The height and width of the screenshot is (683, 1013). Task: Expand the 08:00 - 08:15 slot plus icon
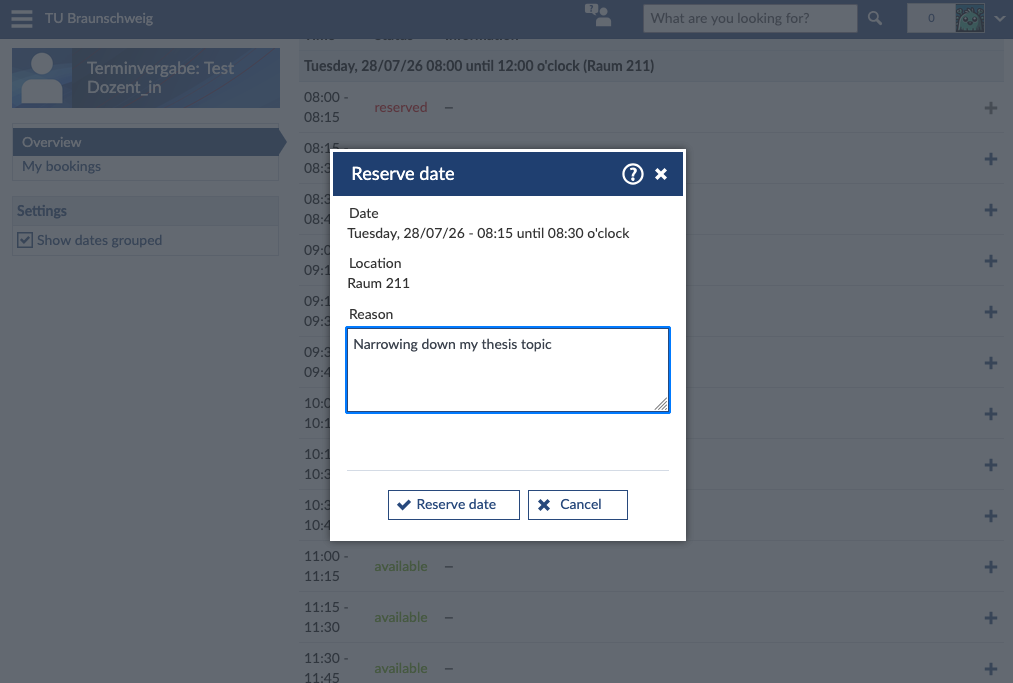coord(990,108)
